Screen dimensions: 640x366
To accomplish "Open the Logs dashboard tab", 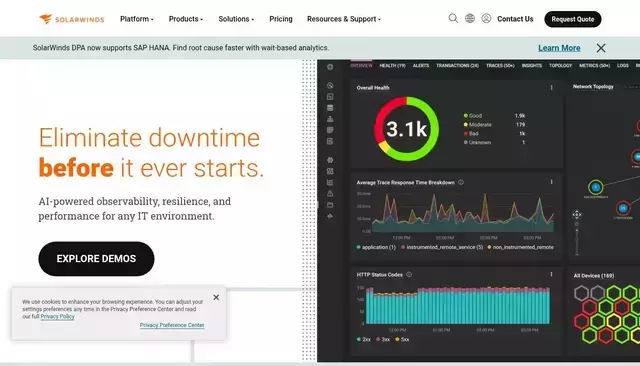I will 623,66.
